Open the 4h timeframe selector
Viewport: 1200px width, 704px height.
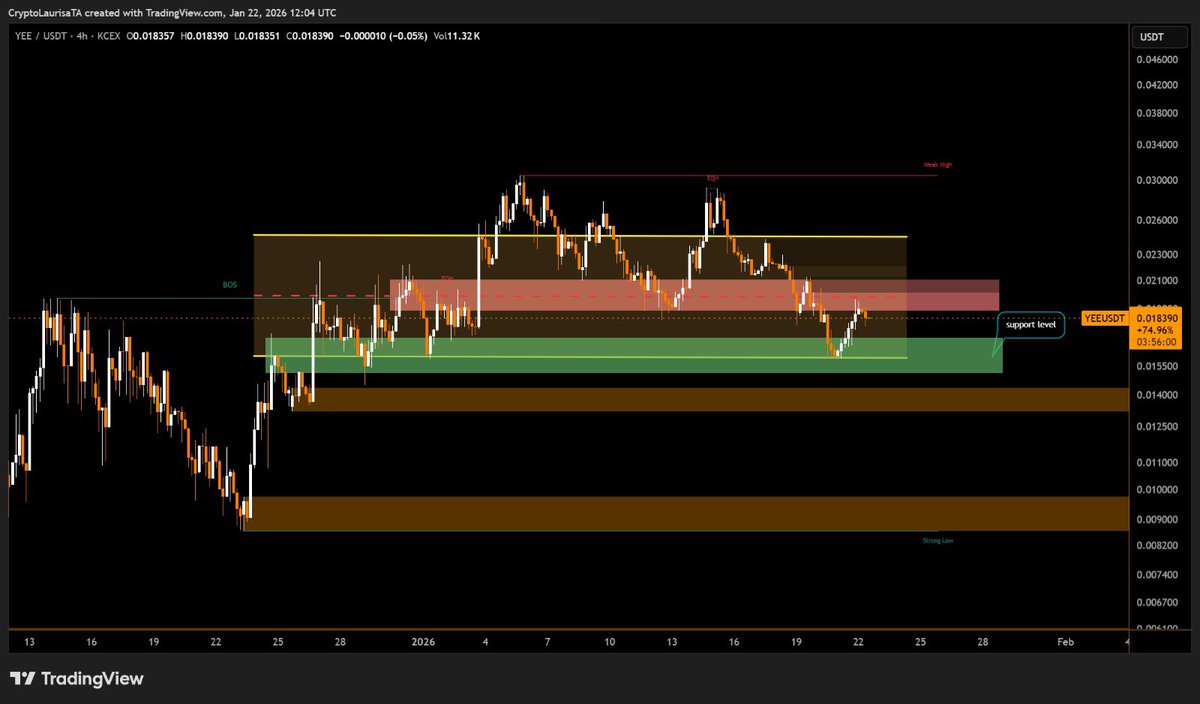[x=83, y=35]
